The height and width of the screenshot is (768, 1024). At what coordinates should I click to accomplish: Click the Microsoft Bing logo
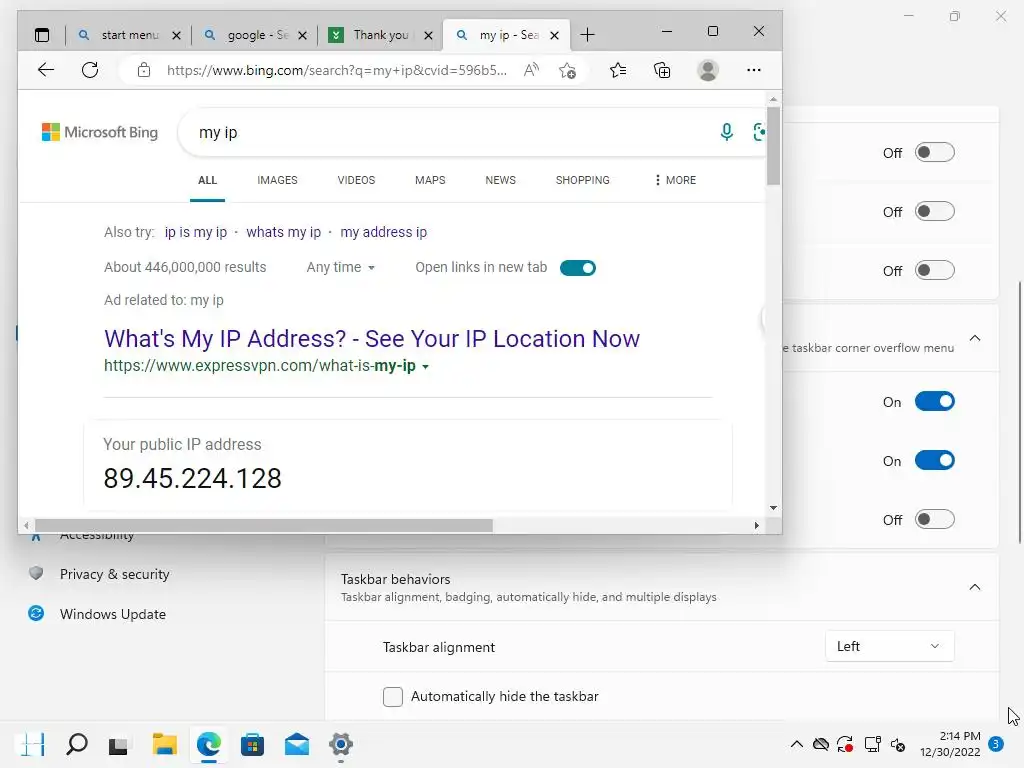[x=100, y=132]
